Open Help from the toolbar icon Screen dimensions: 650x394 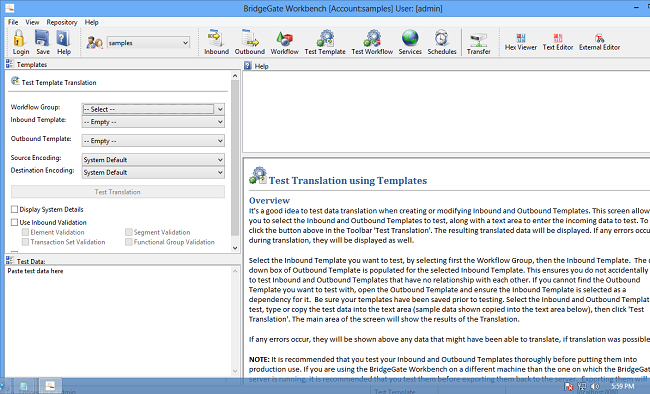point(63,38)
